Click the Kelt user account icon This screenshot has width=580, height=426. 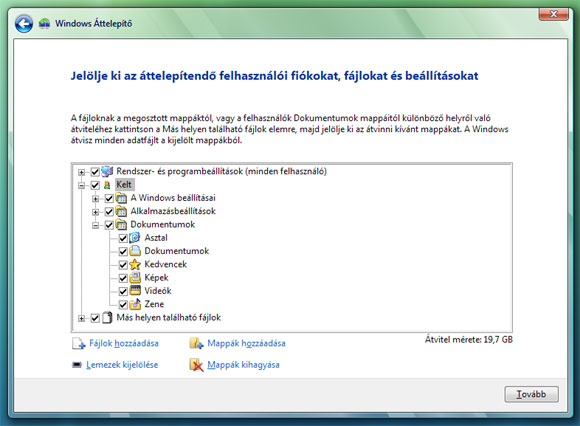(107, 185)
